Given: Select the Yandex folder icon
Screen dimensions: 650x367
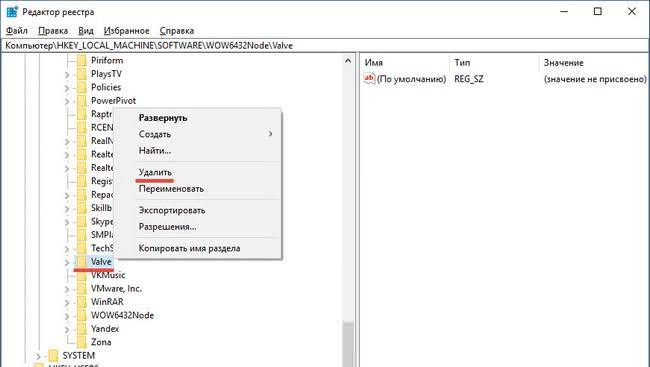Looking at the screenshot, I should coord(82,329).
